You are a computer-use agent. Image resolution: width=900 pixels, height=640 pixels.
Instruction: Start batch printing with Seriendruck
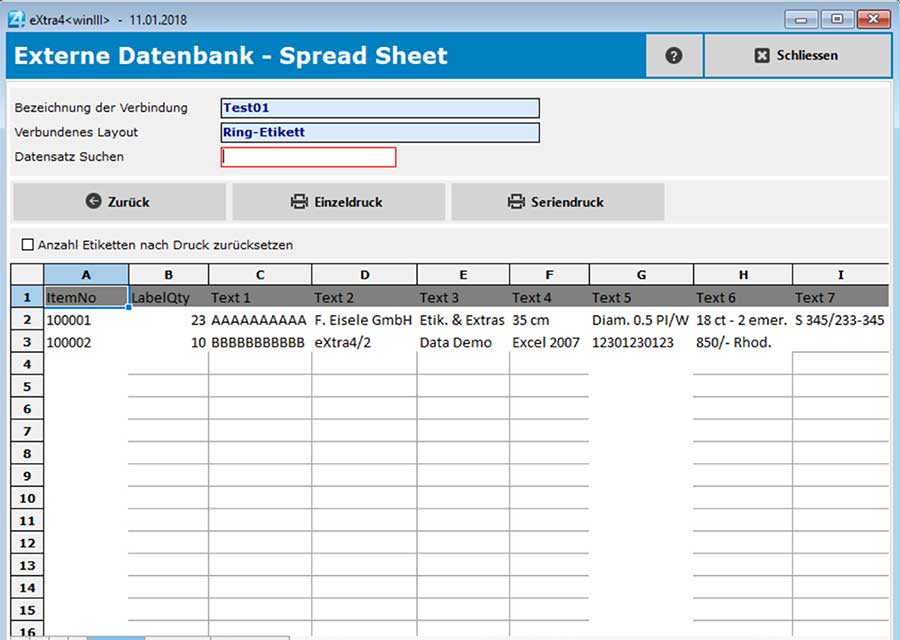coord(558,202)
